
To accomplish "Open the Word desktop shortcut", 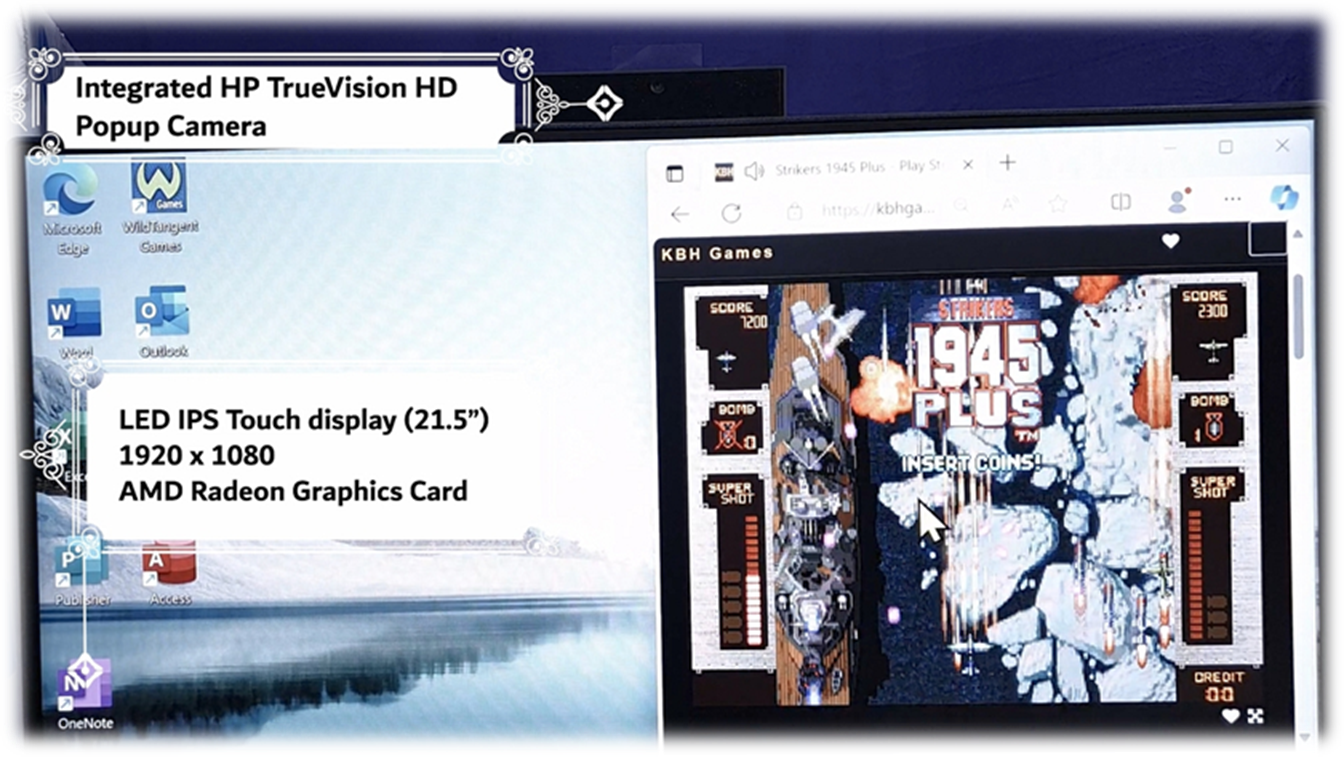I will point(75,316).
